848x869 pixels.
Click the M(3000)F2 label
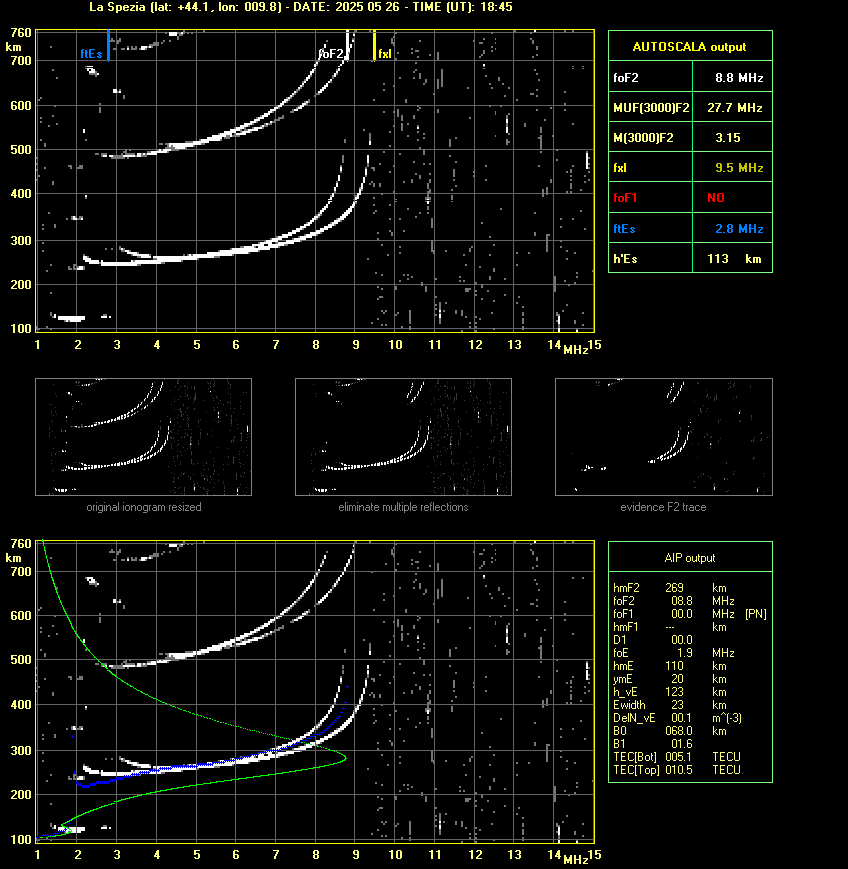[x=643, y=137]
